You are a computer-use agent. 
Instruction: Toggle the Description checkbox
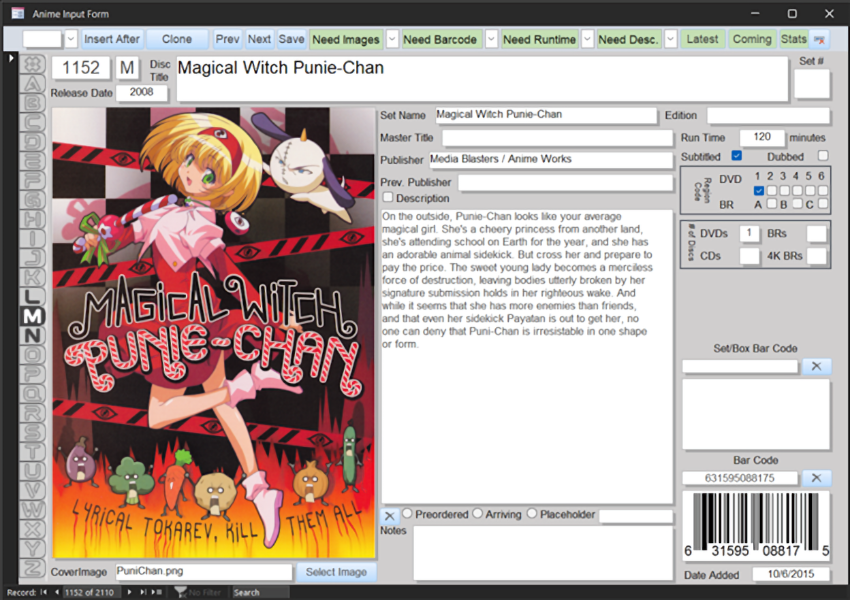388,197
